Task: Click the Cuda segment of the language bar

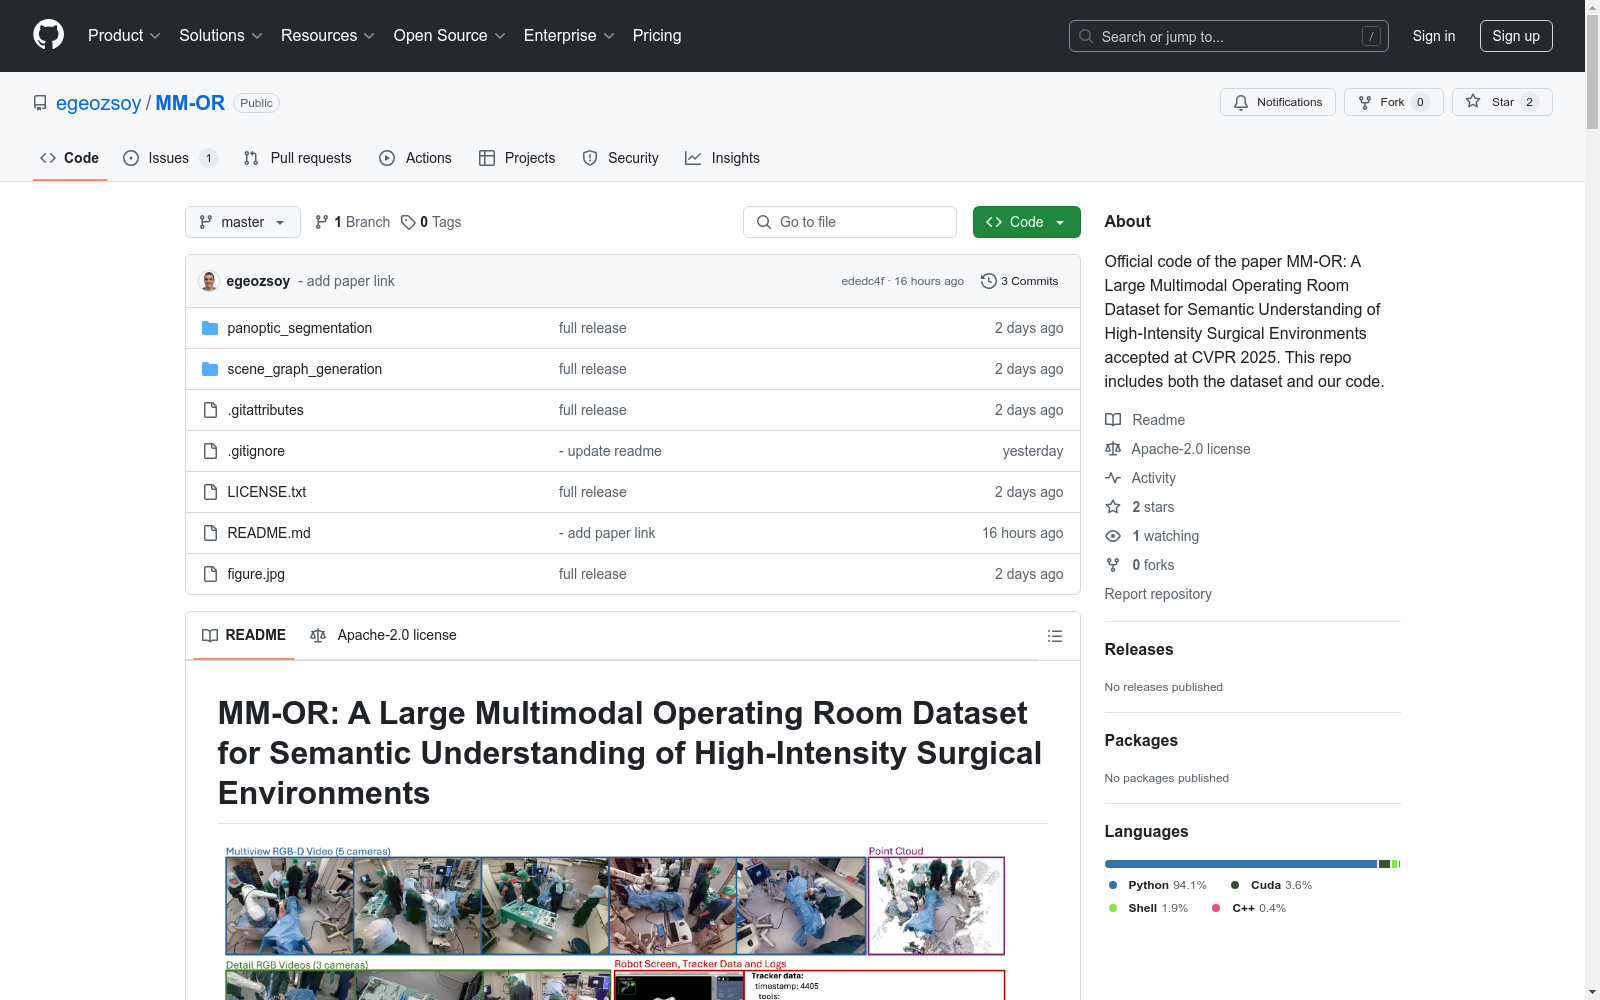Action: (x=1385, y=864)
